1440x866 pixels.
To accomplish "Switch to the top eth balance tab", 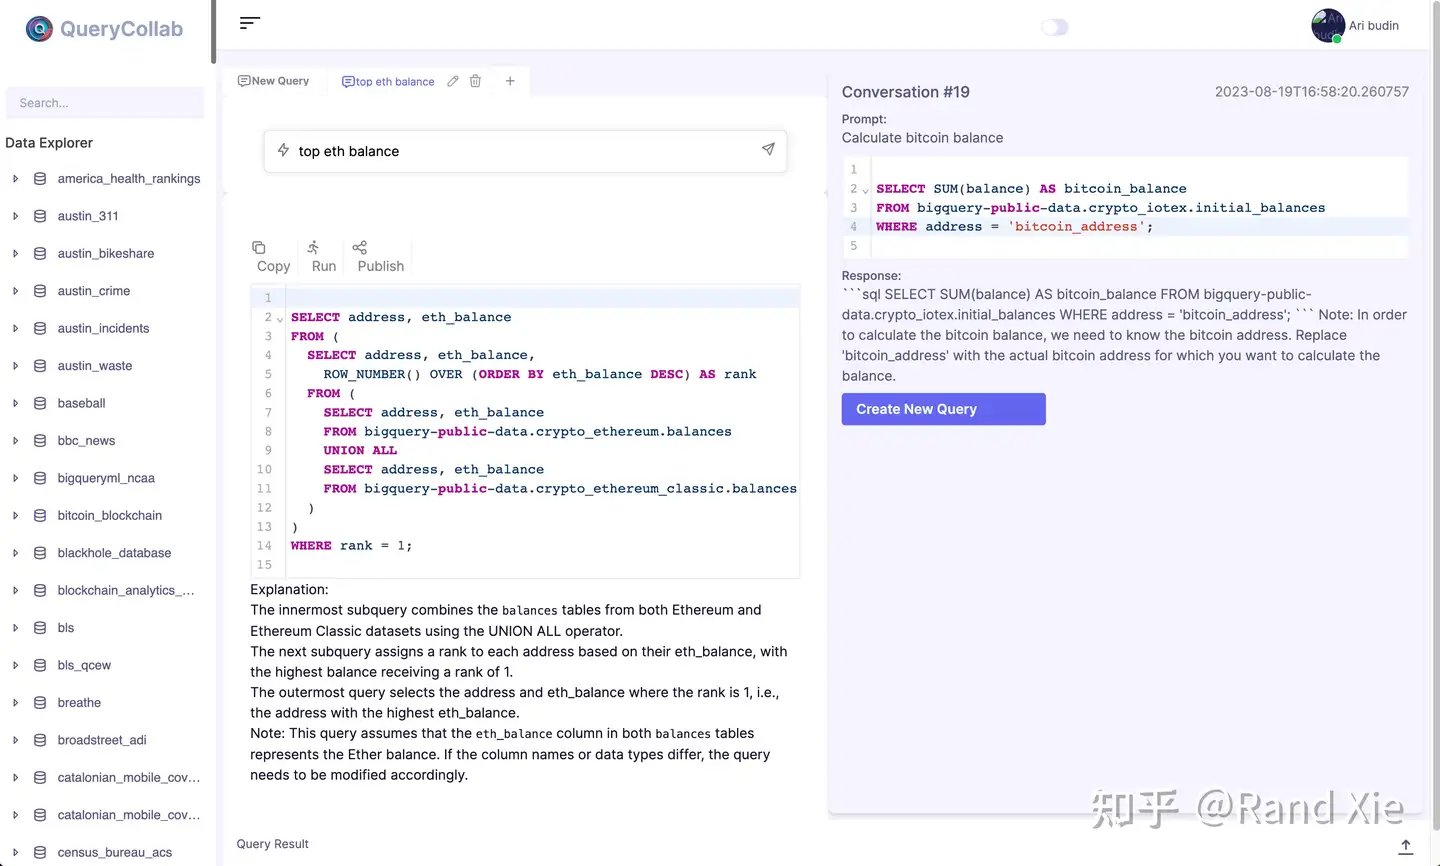I will click(388, 82).
